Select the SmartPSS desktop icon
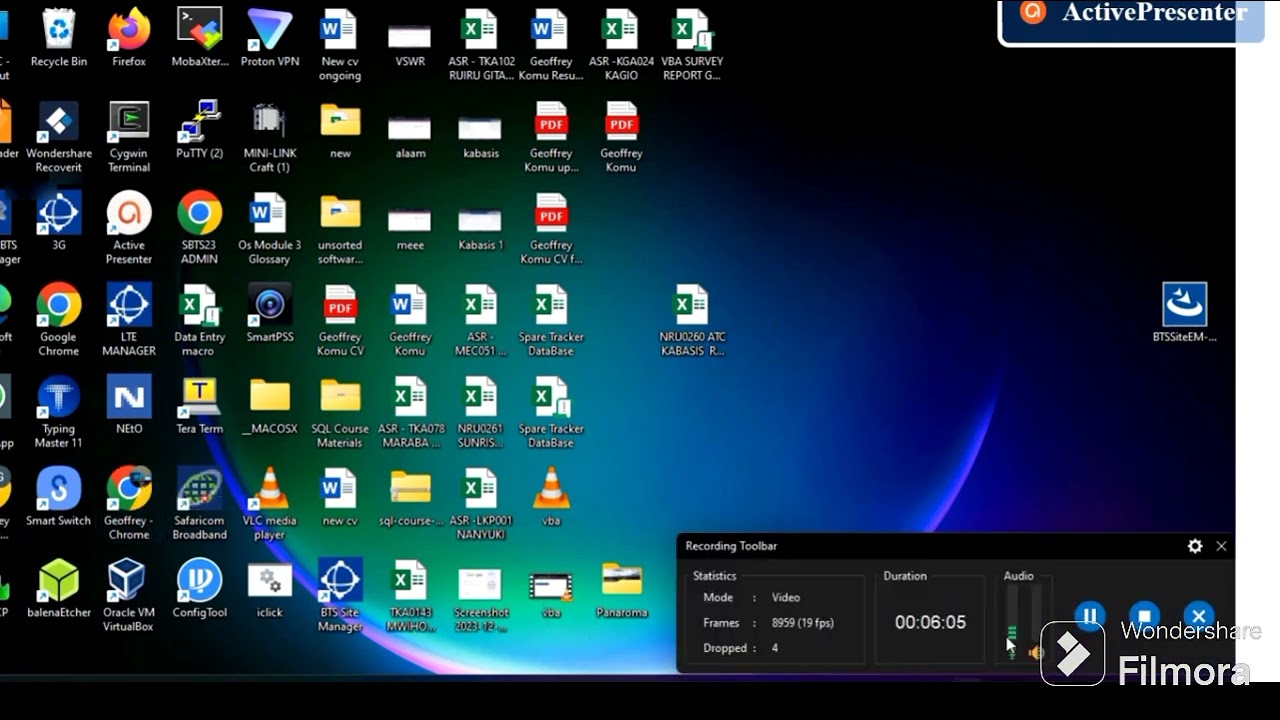The image size is (1280, 720). coord(270,314)
